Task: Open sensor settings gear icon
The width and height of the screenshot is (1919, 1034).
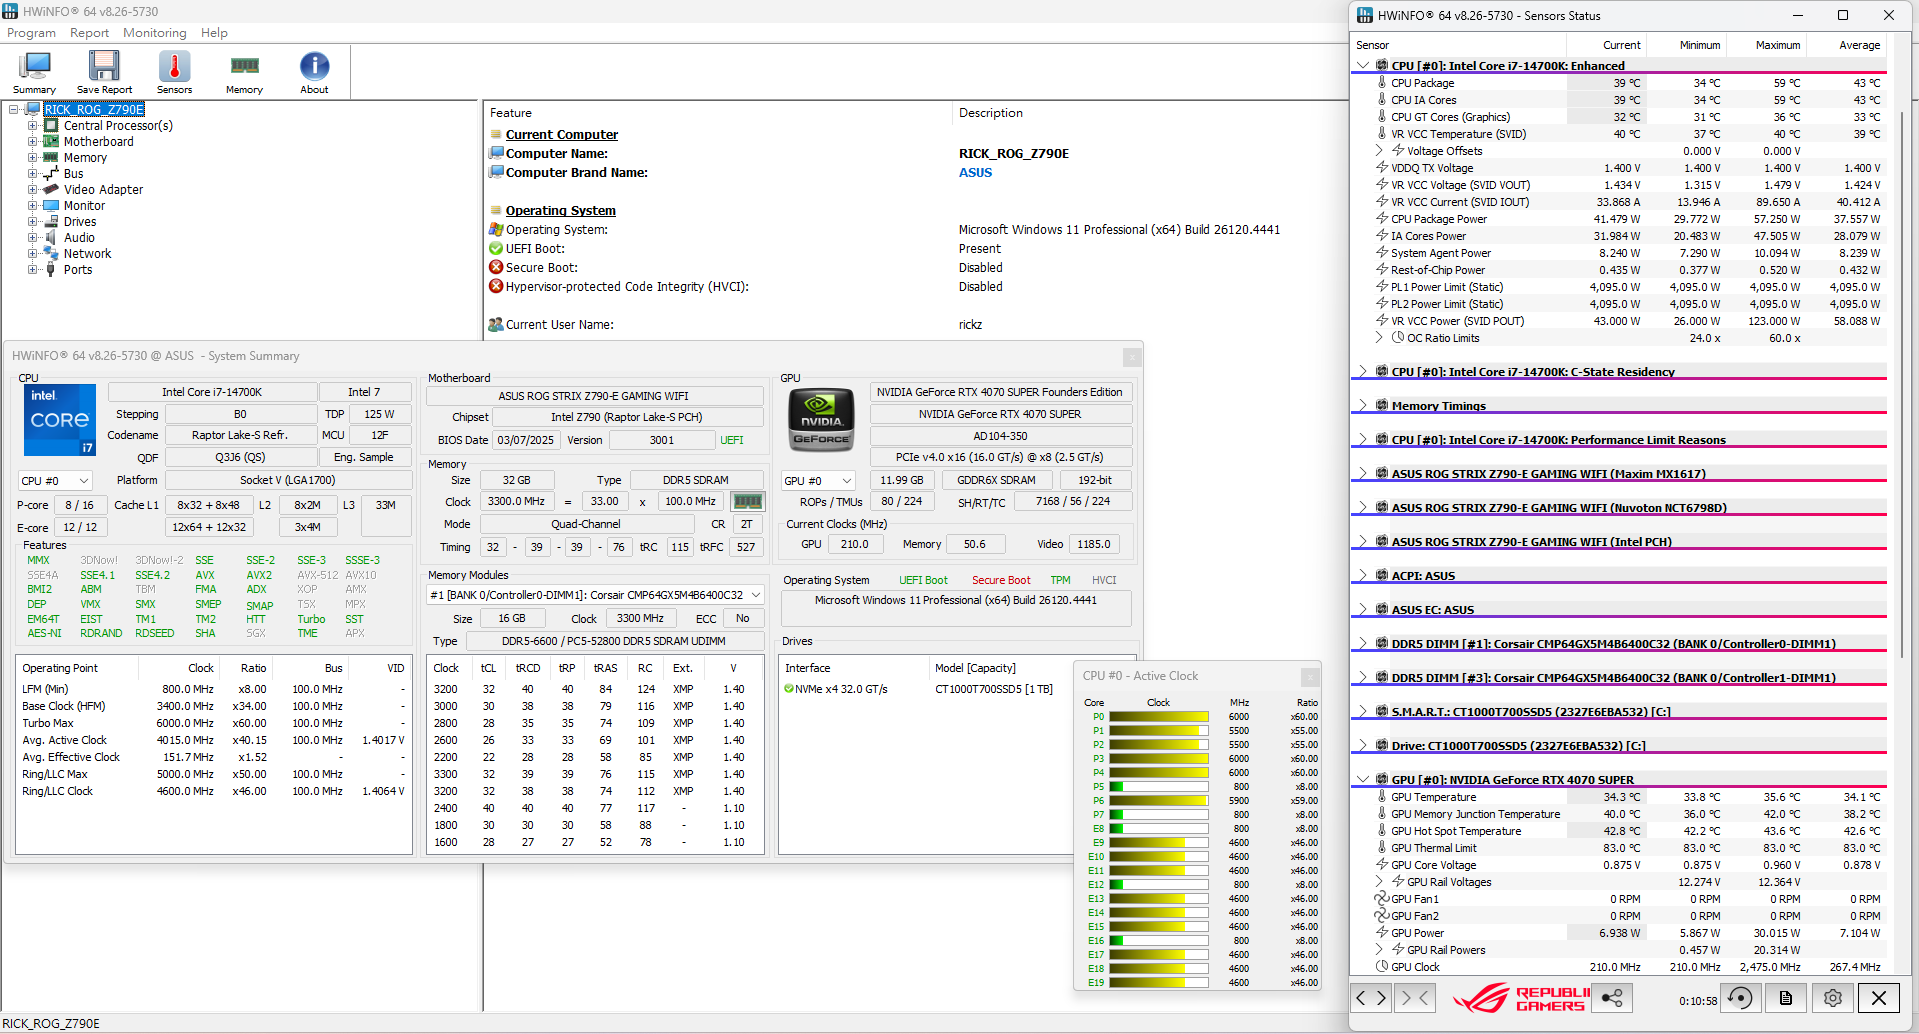Action: pos(1832,998)
